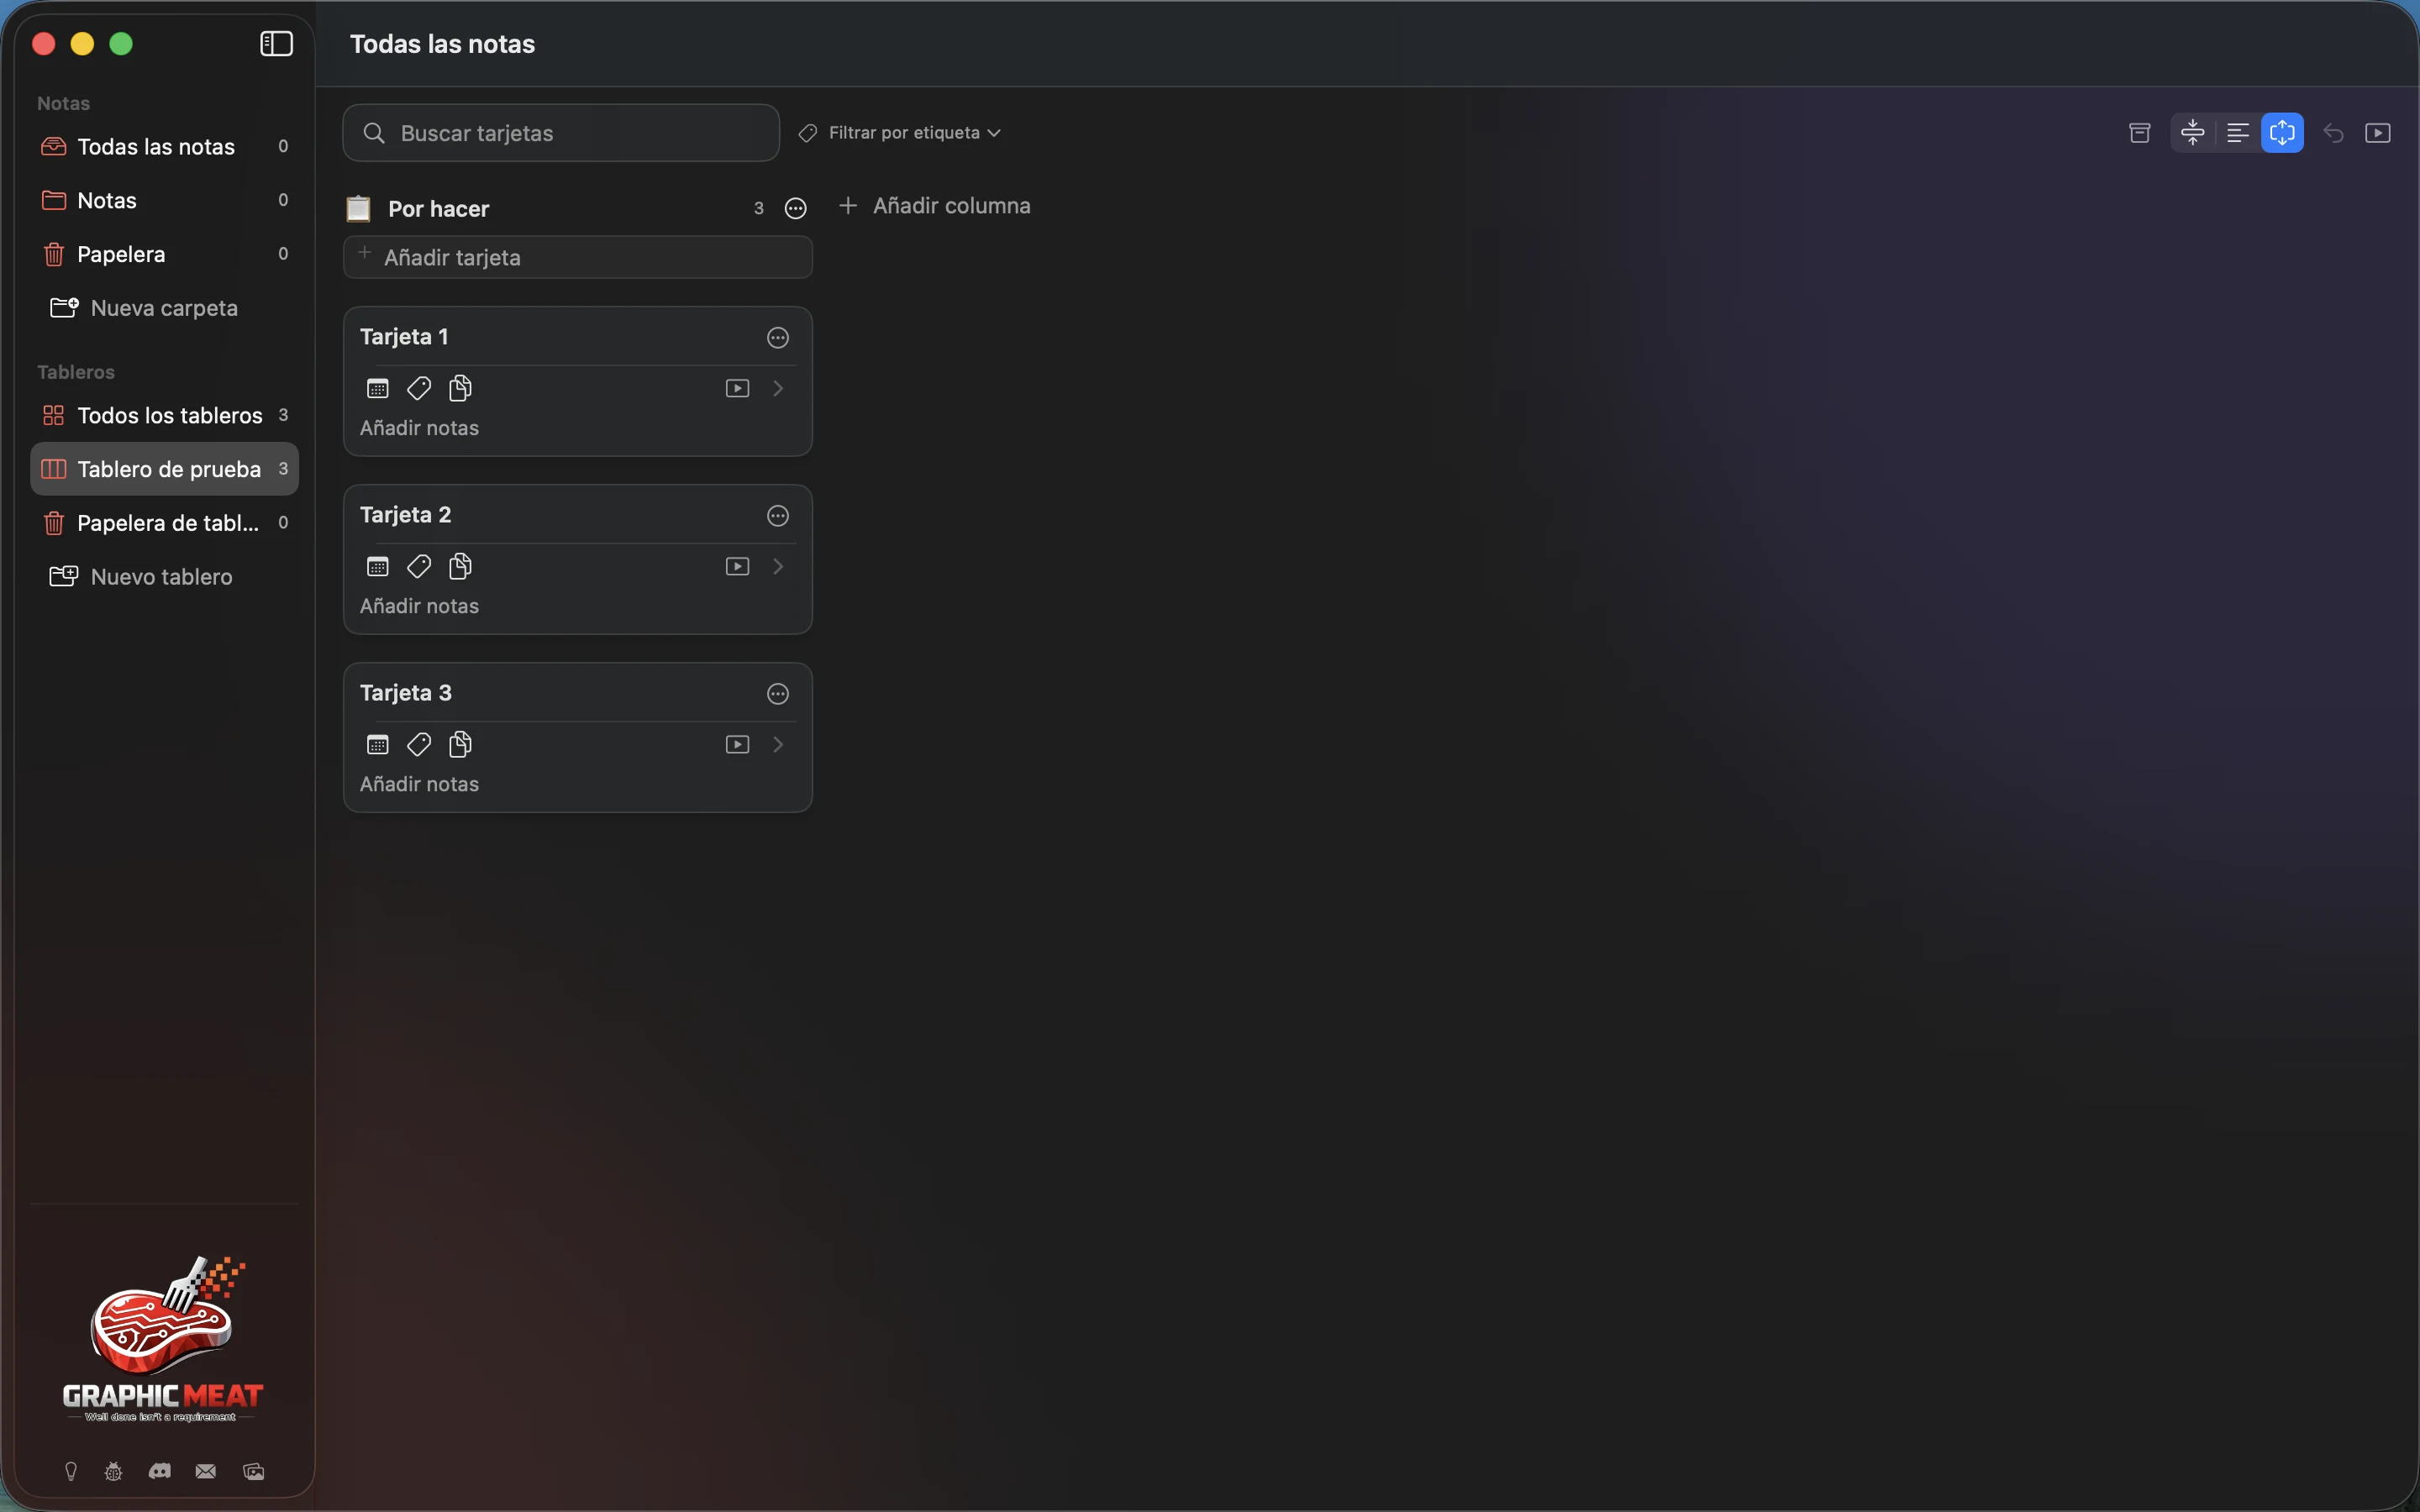Viewport: 2420px width, 1512px height.
Task: Click the envelope email icon
Action: (x=205, y=1471)
